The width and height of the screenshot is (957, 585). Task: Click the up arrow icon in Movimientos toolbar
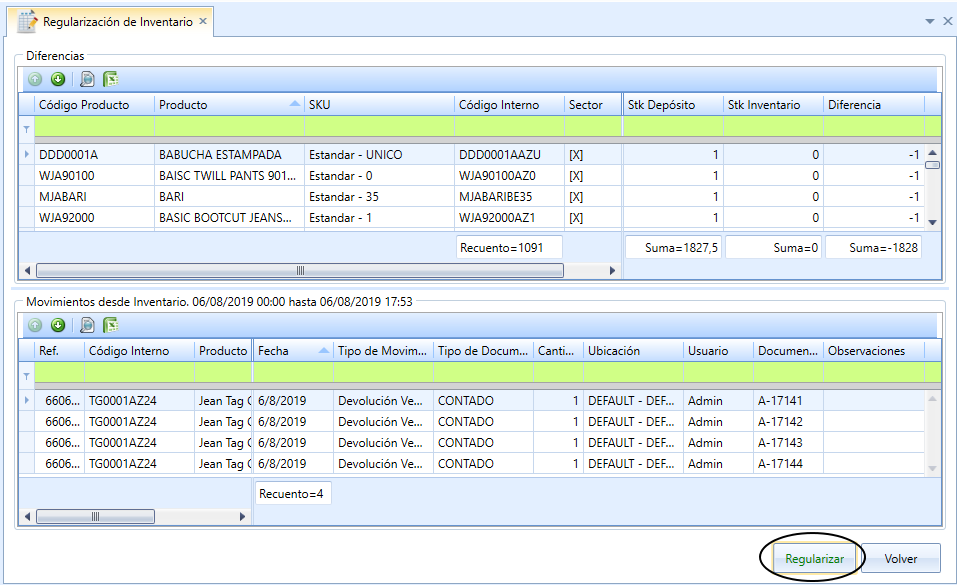point(35,325)
